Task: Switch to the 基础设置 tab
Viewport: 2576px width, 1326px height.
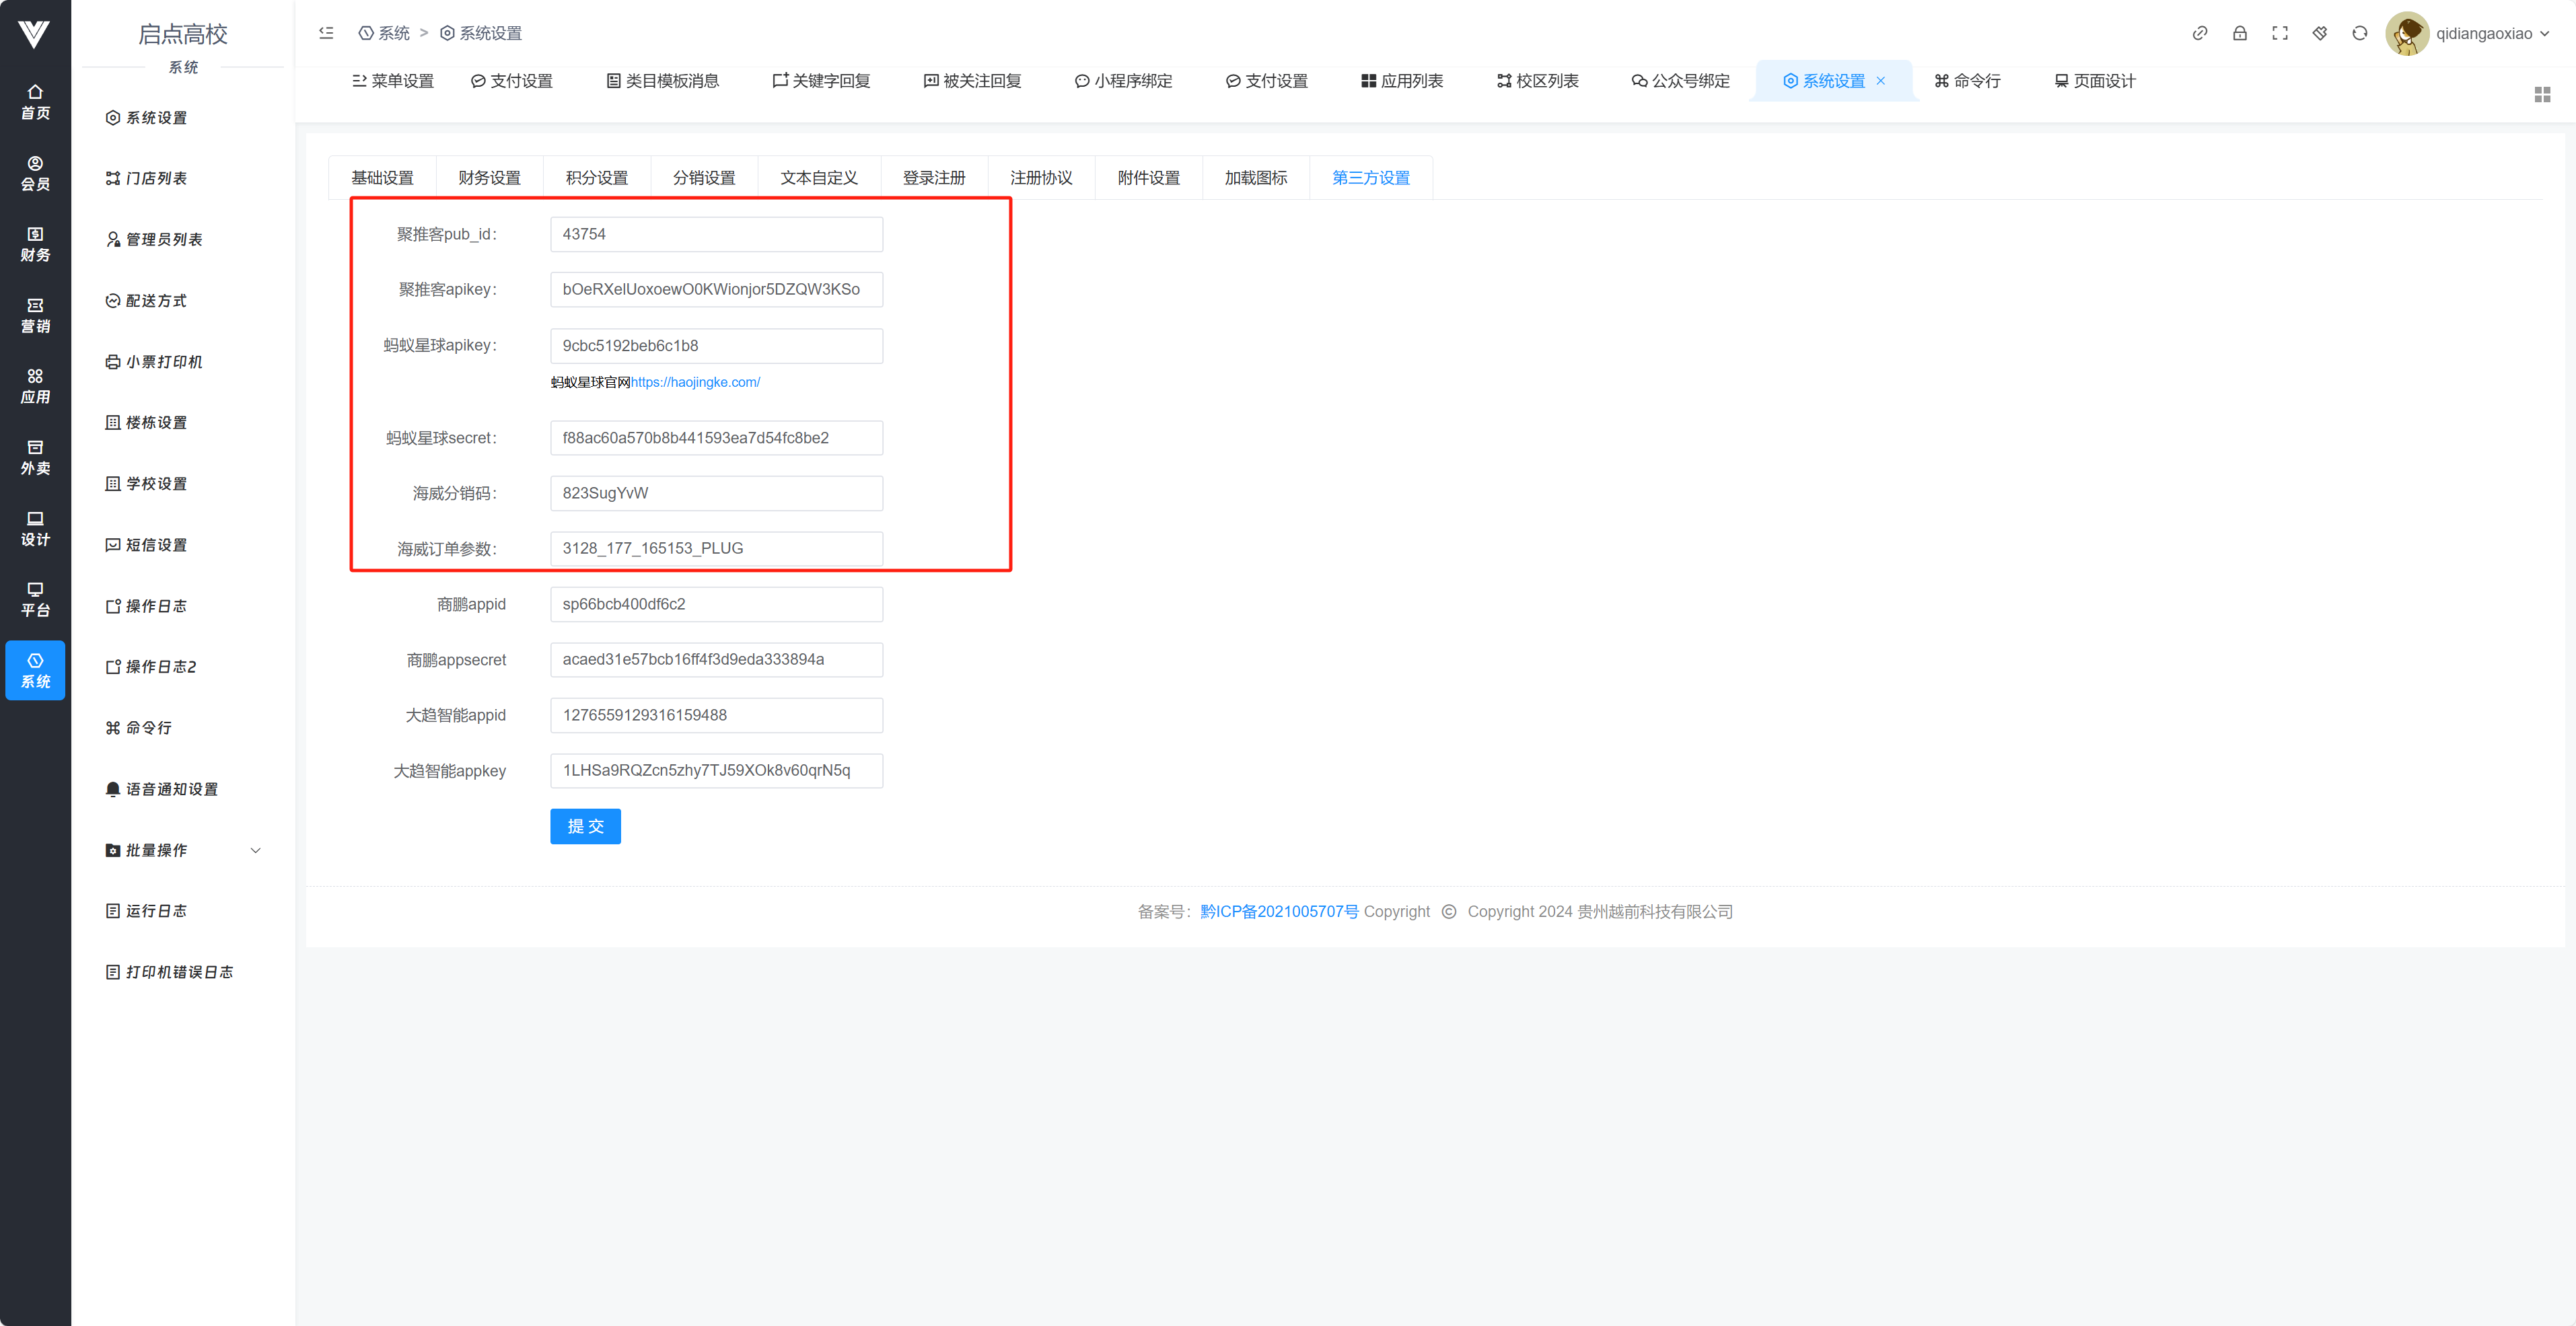Action: point(382,178)
